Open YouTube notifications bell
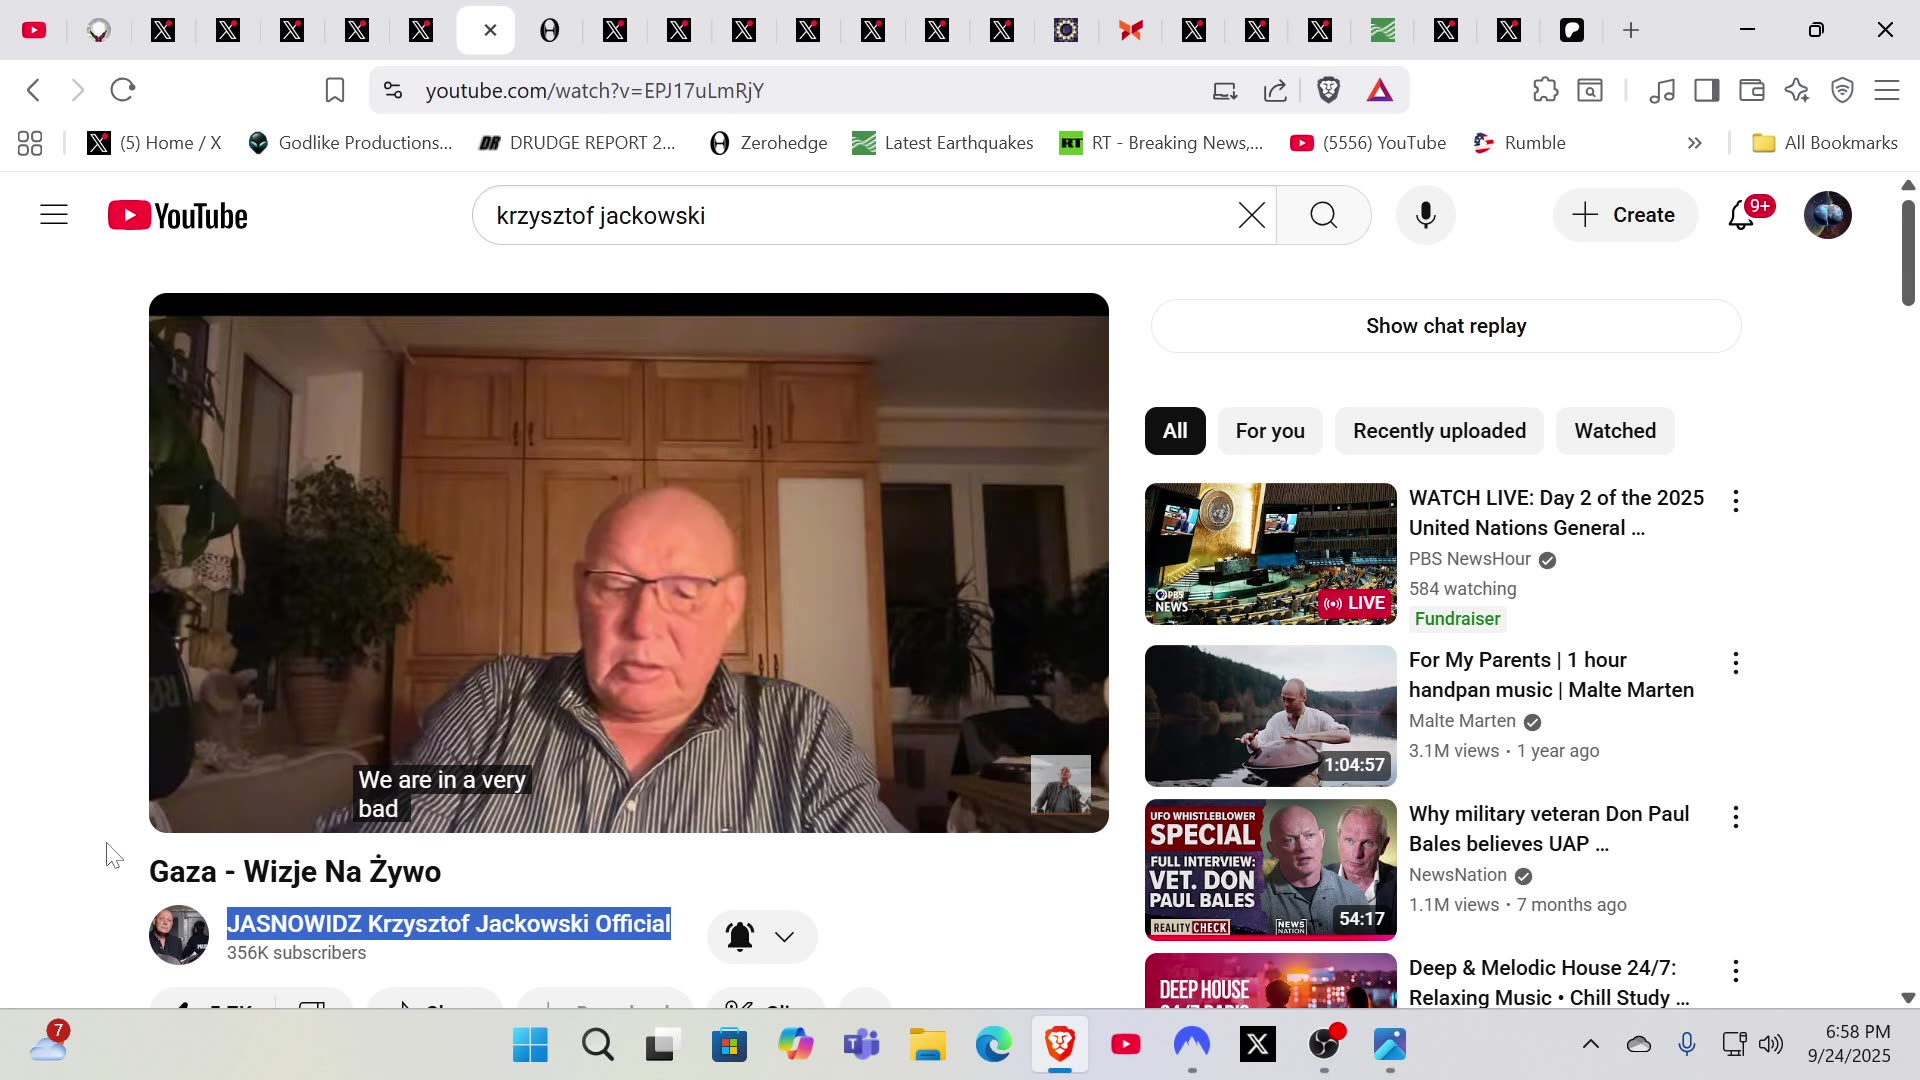Screen dimensions: 1920x1080 tap(1741, 215)
